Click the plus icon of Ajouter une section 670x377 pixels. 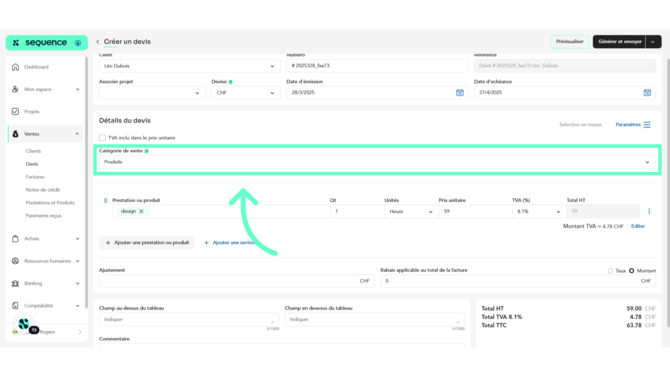coord(206,243)
